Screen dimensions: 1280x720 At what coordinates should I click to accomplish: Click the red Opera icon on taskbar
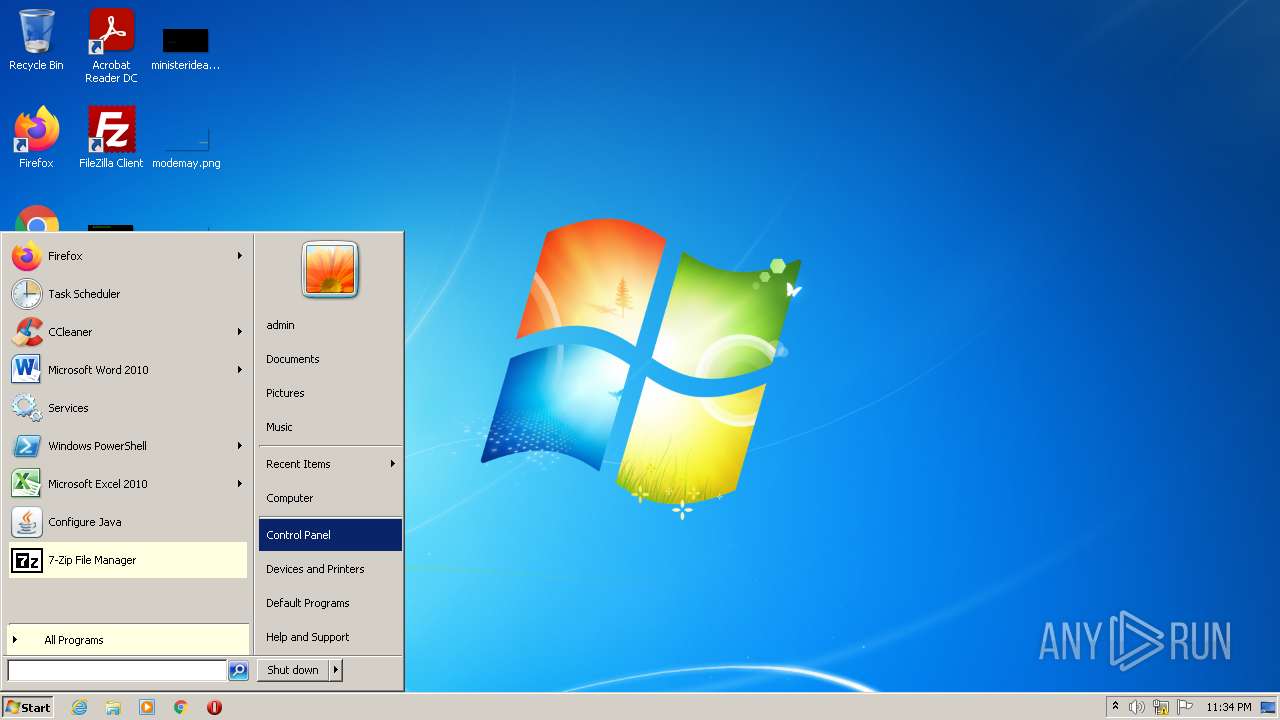(214, 707)
